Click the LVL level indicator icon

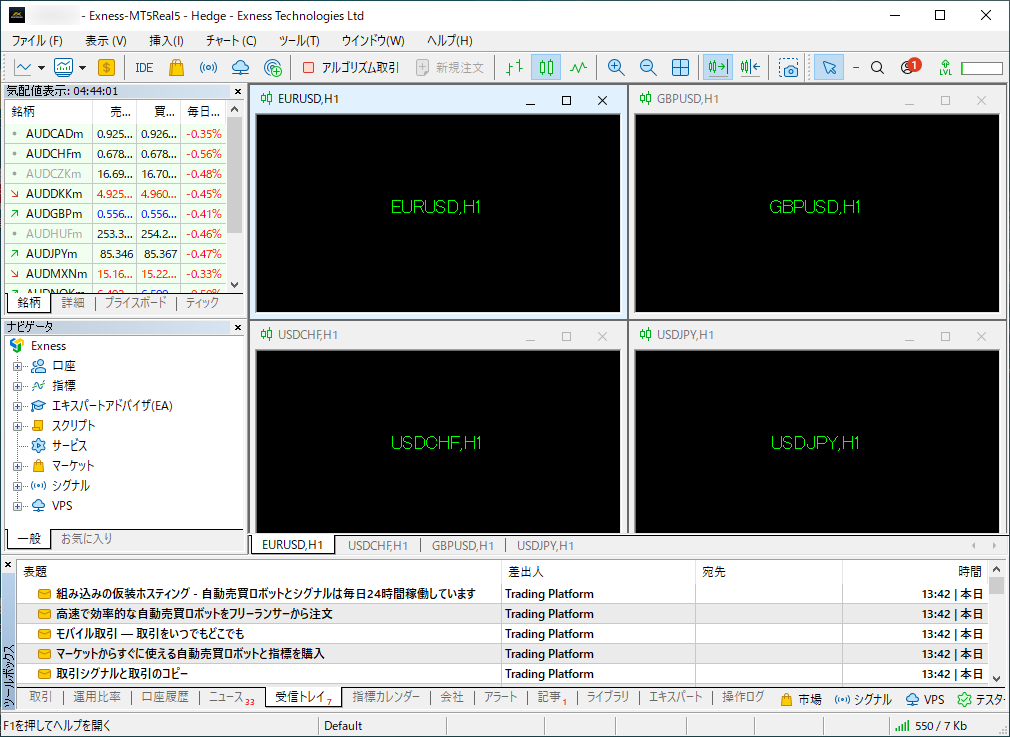pos(946,68)
